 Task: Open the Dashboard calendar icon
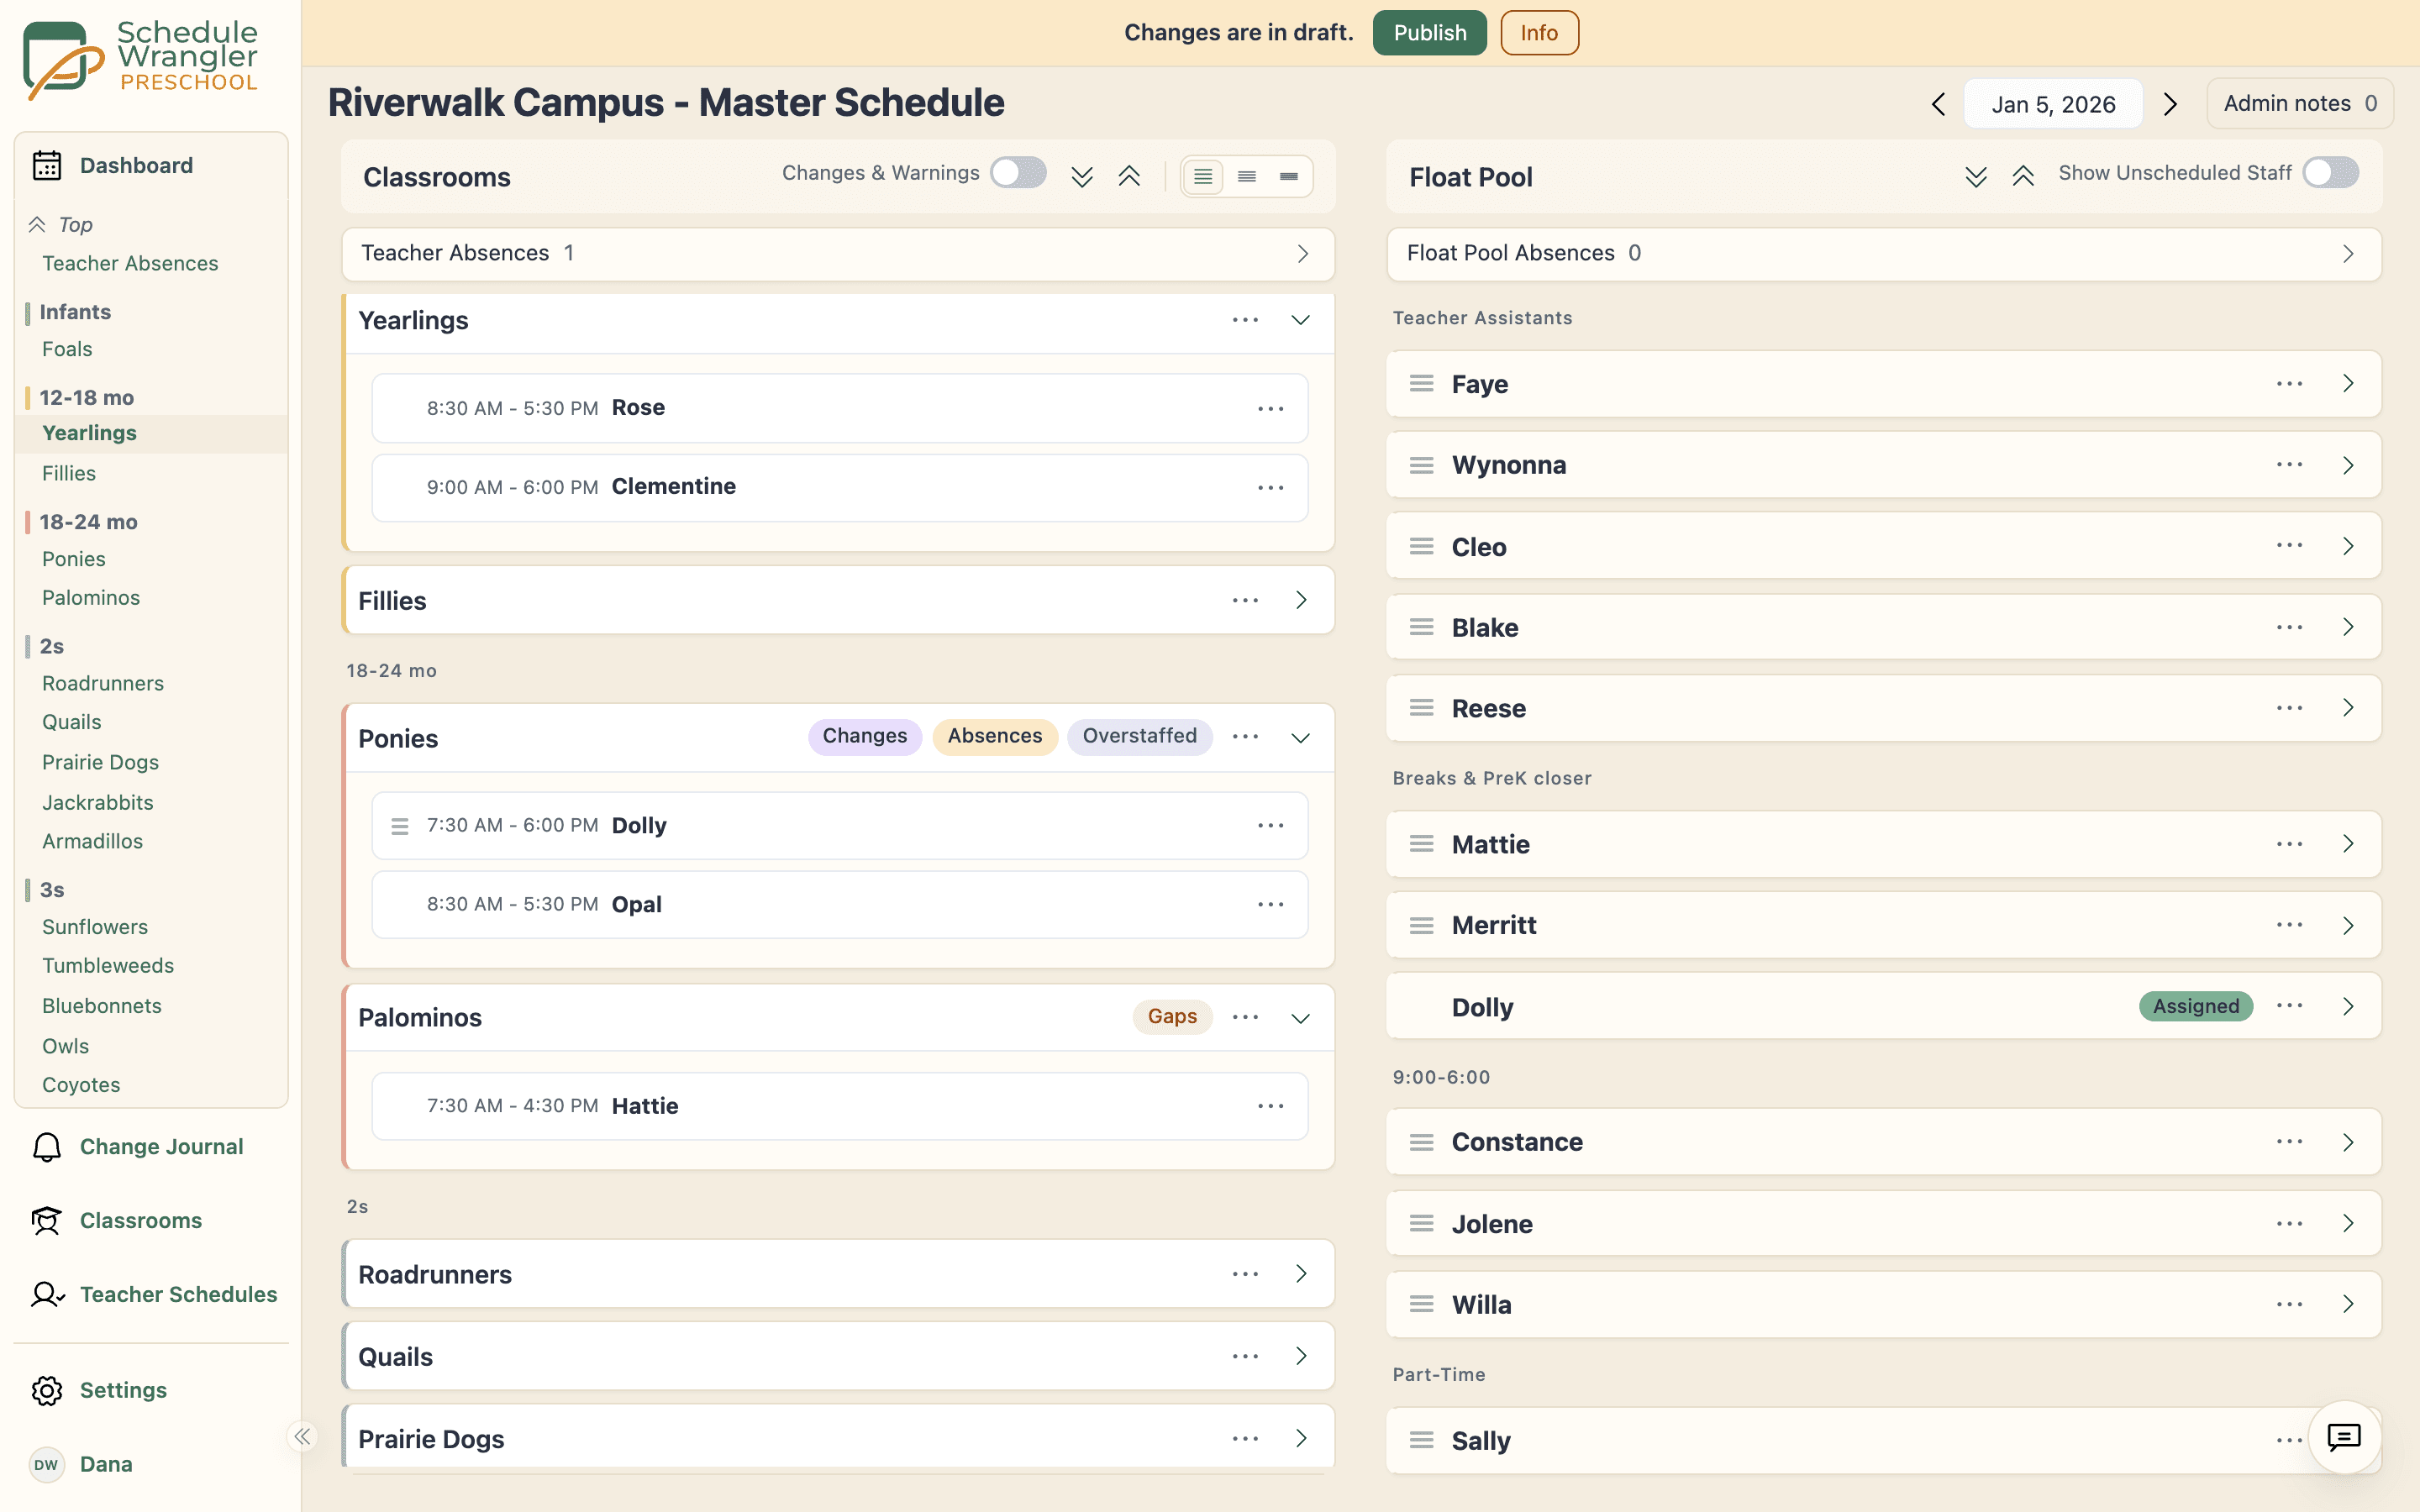point(47,165)
